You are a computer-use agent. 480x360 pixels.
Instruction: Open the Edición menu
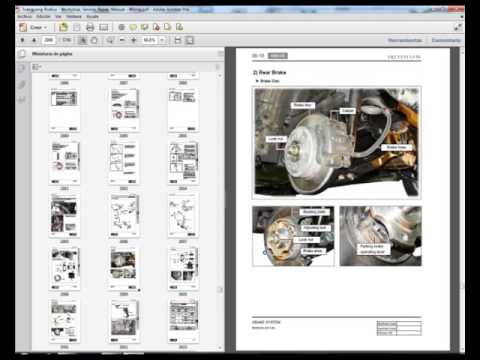[43, 17]
